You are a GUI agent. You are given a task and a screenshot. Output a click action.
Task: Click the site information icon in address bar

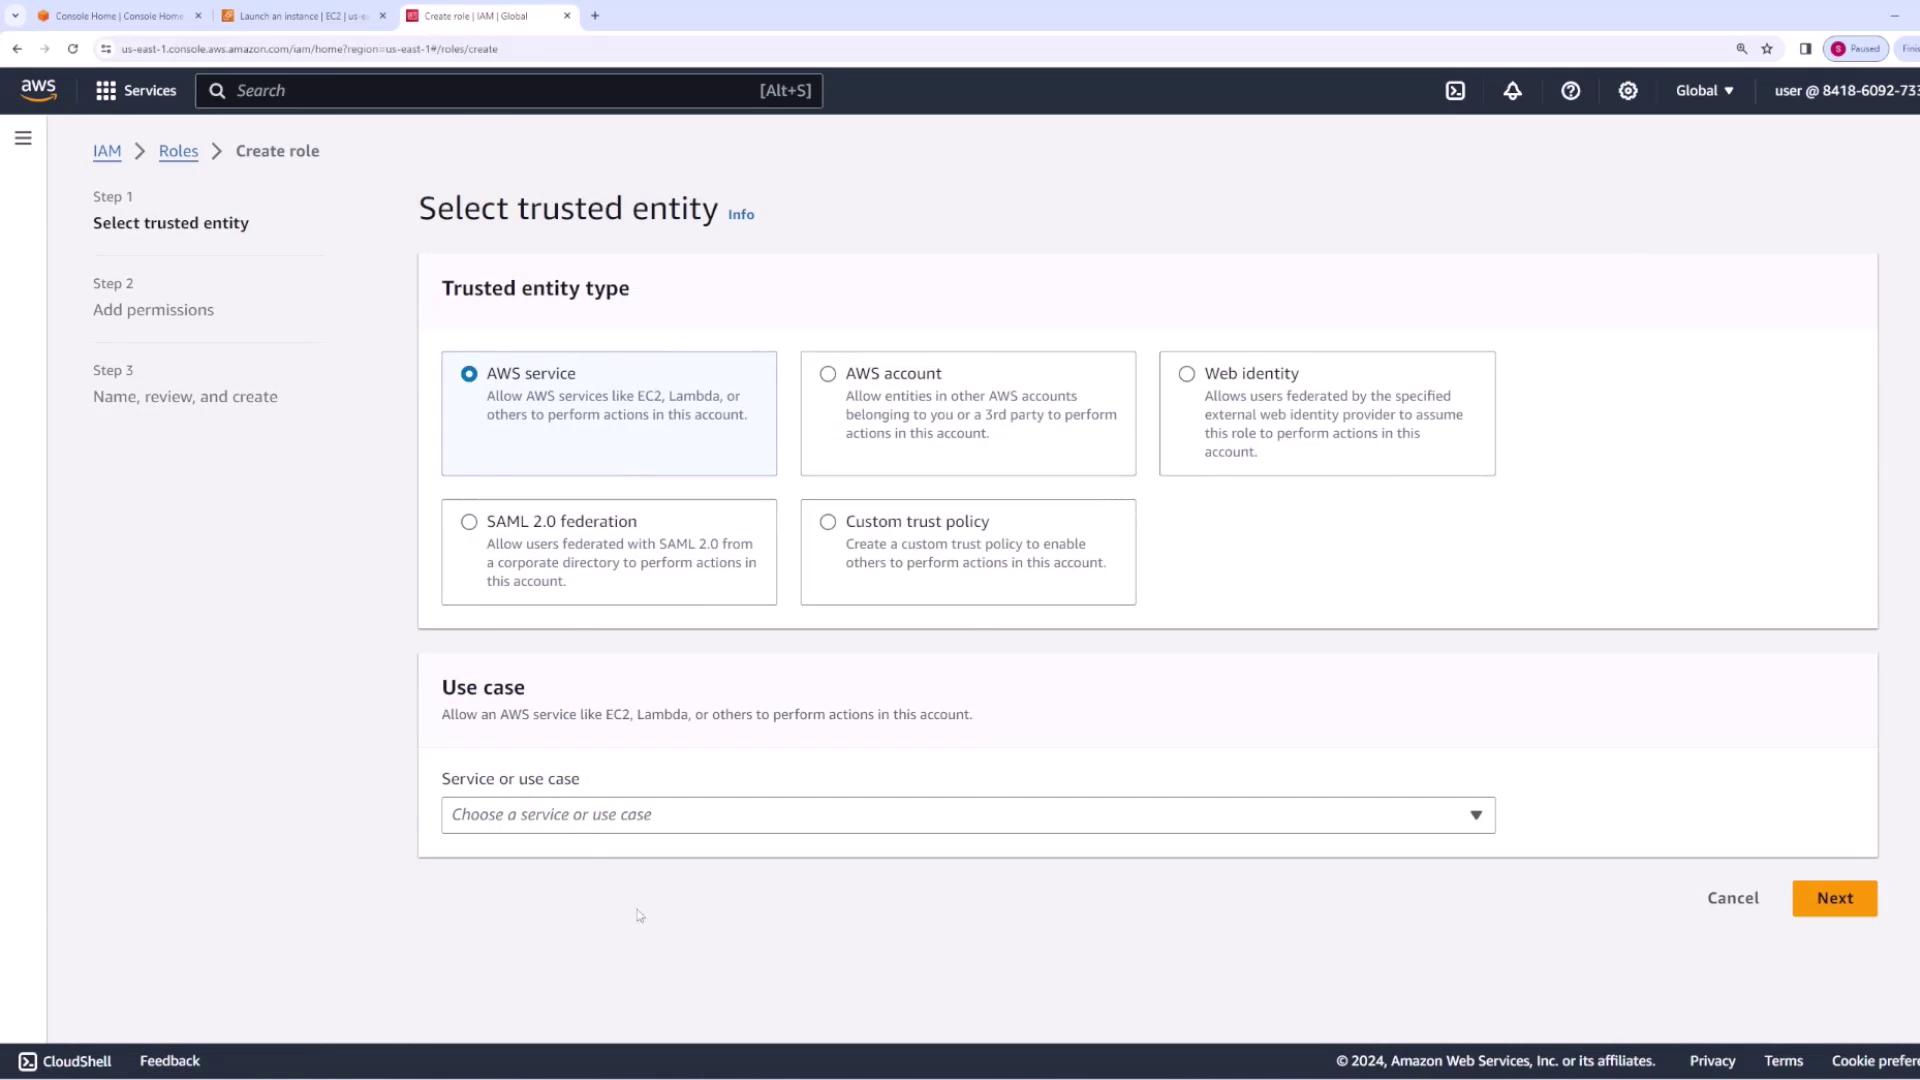[106, 48]
